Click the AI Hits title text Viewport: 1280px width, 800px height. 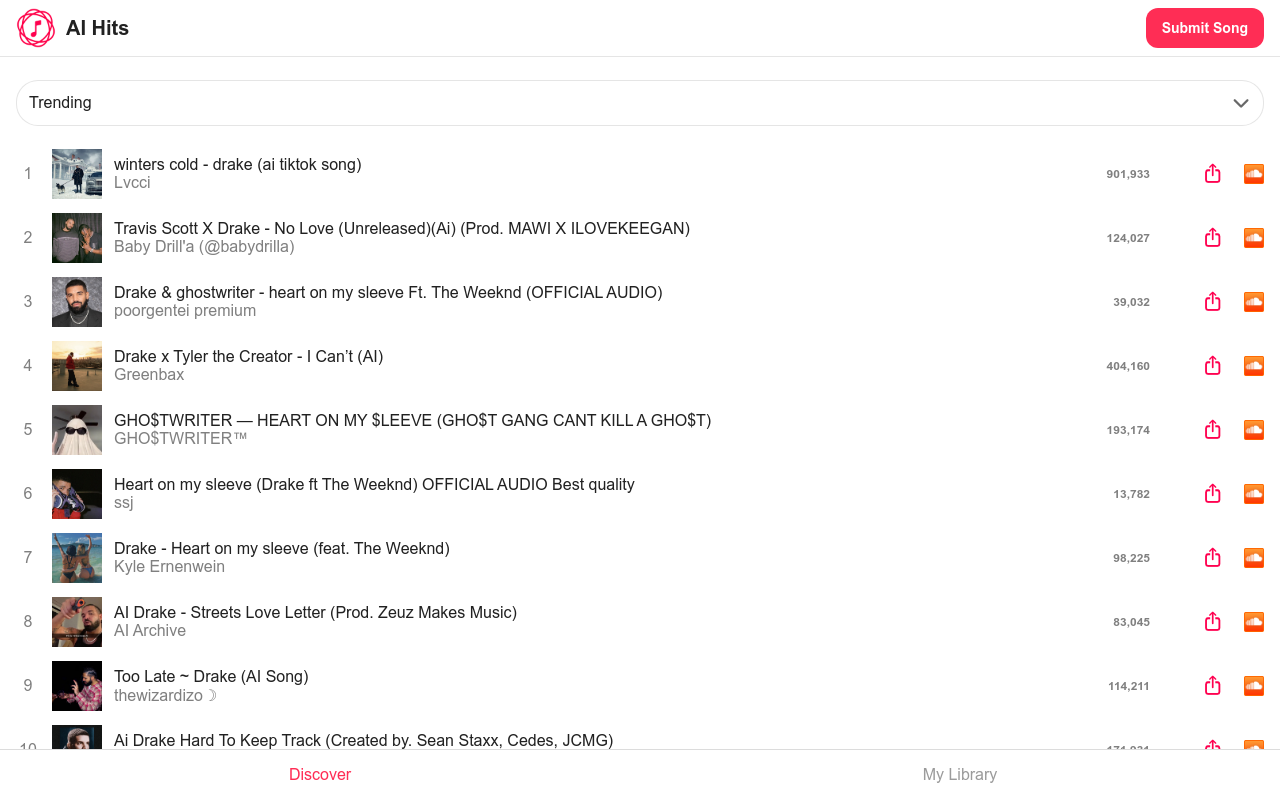point(97,28)
